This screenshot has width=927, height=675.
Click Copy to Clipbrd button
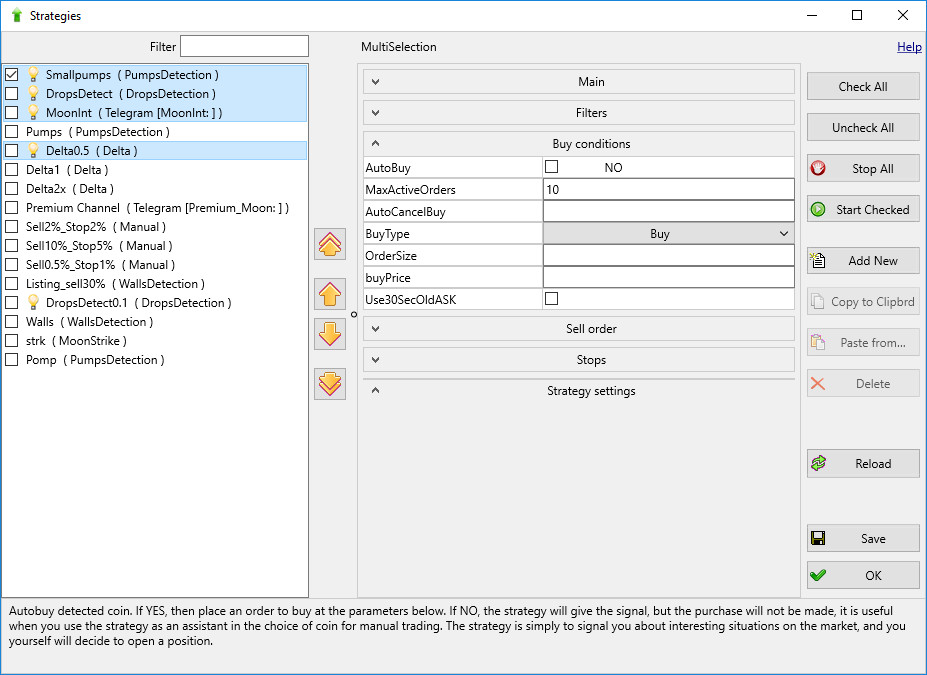pyautogui.click(x=863, y=301)
